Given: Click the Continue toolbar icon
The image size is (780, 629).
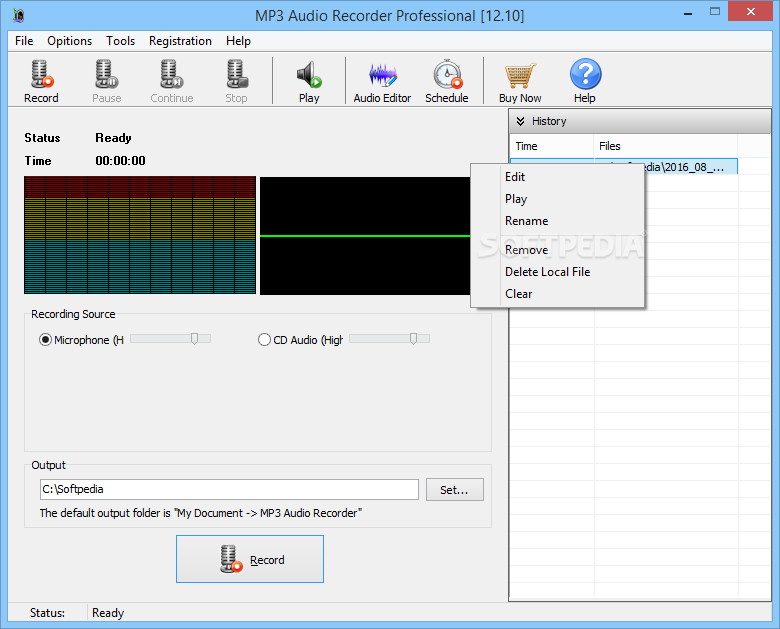Looking at the screenshot, I should [172, 81].
